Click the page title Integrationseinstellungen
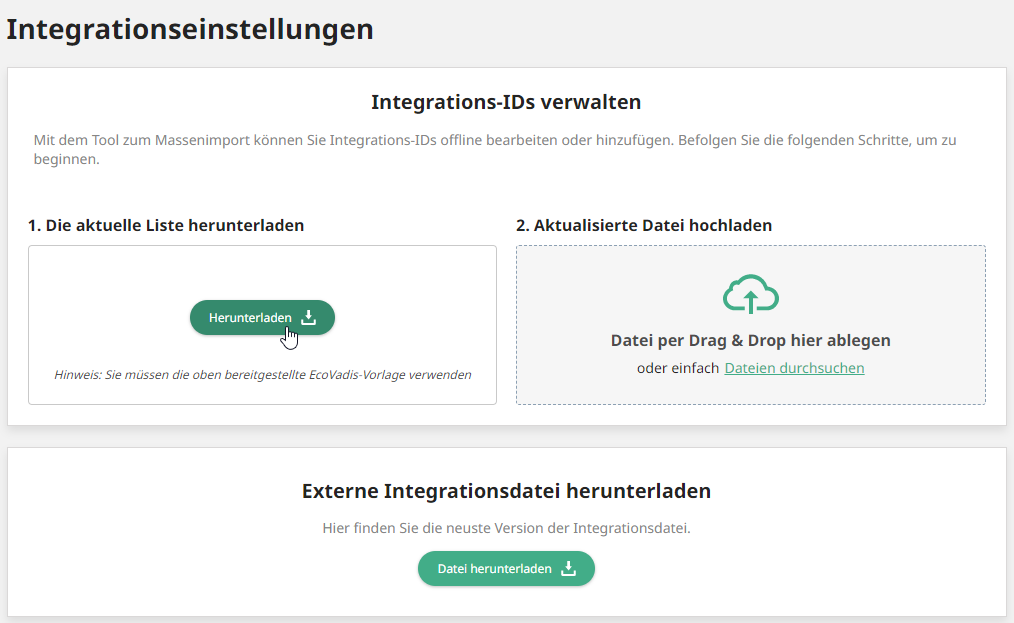The height and width of the screenshot is (623, 1014). (x=190, y=28)
